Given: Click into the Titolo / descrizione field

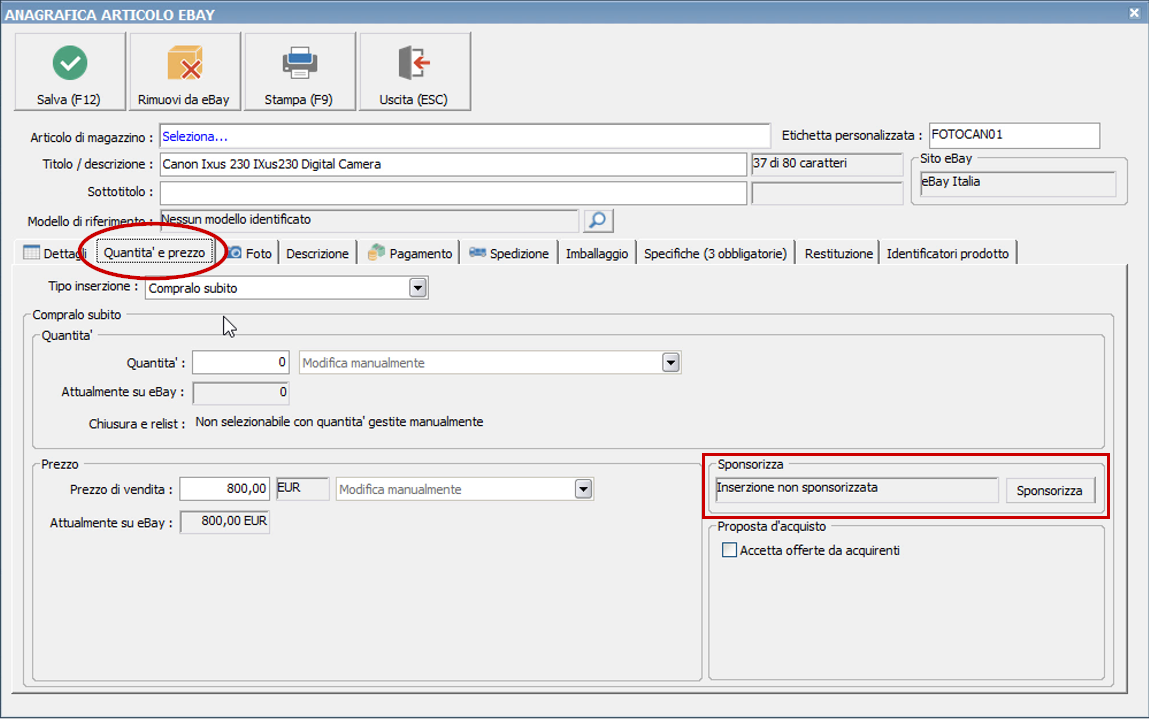Looking at the screenshot, I should [x=453, y=164].
